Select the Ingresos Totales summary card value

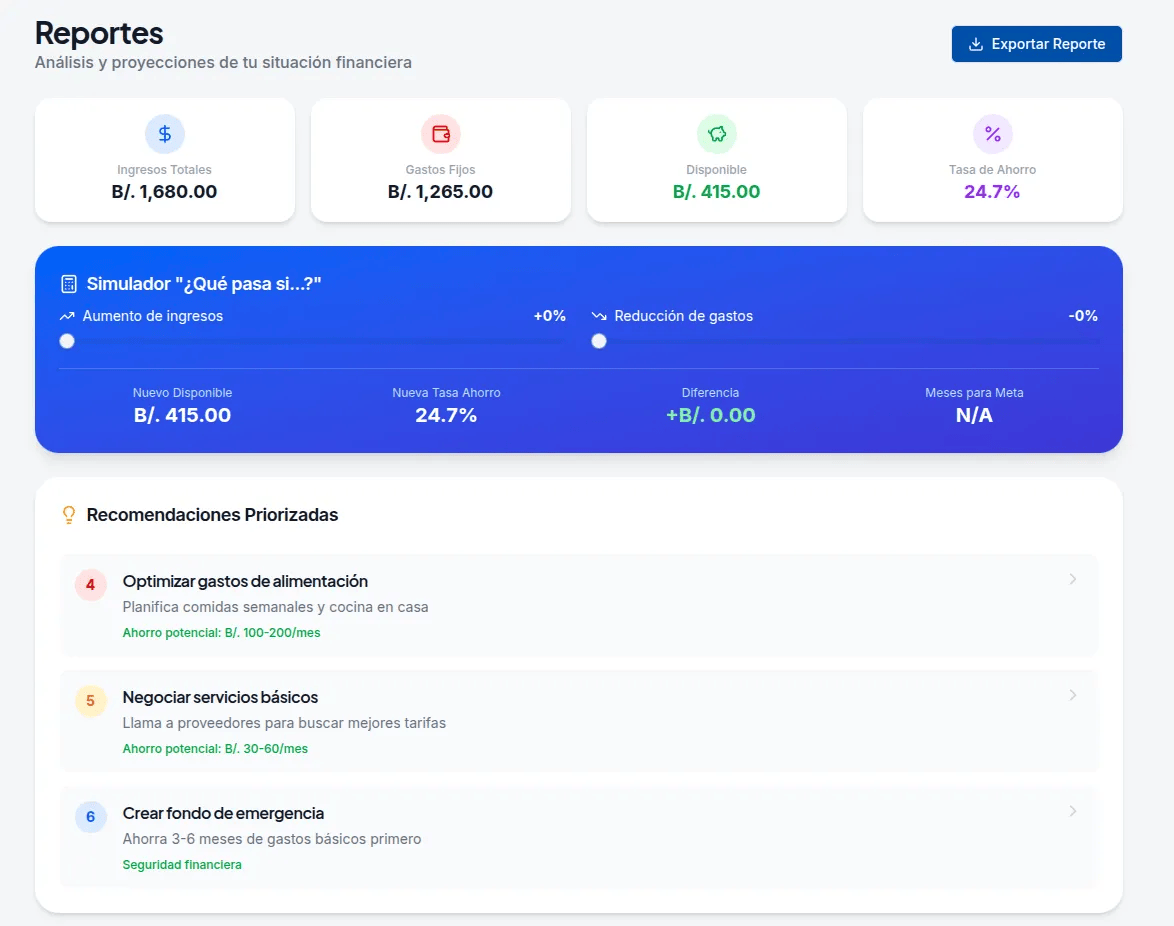pos(164,192)
